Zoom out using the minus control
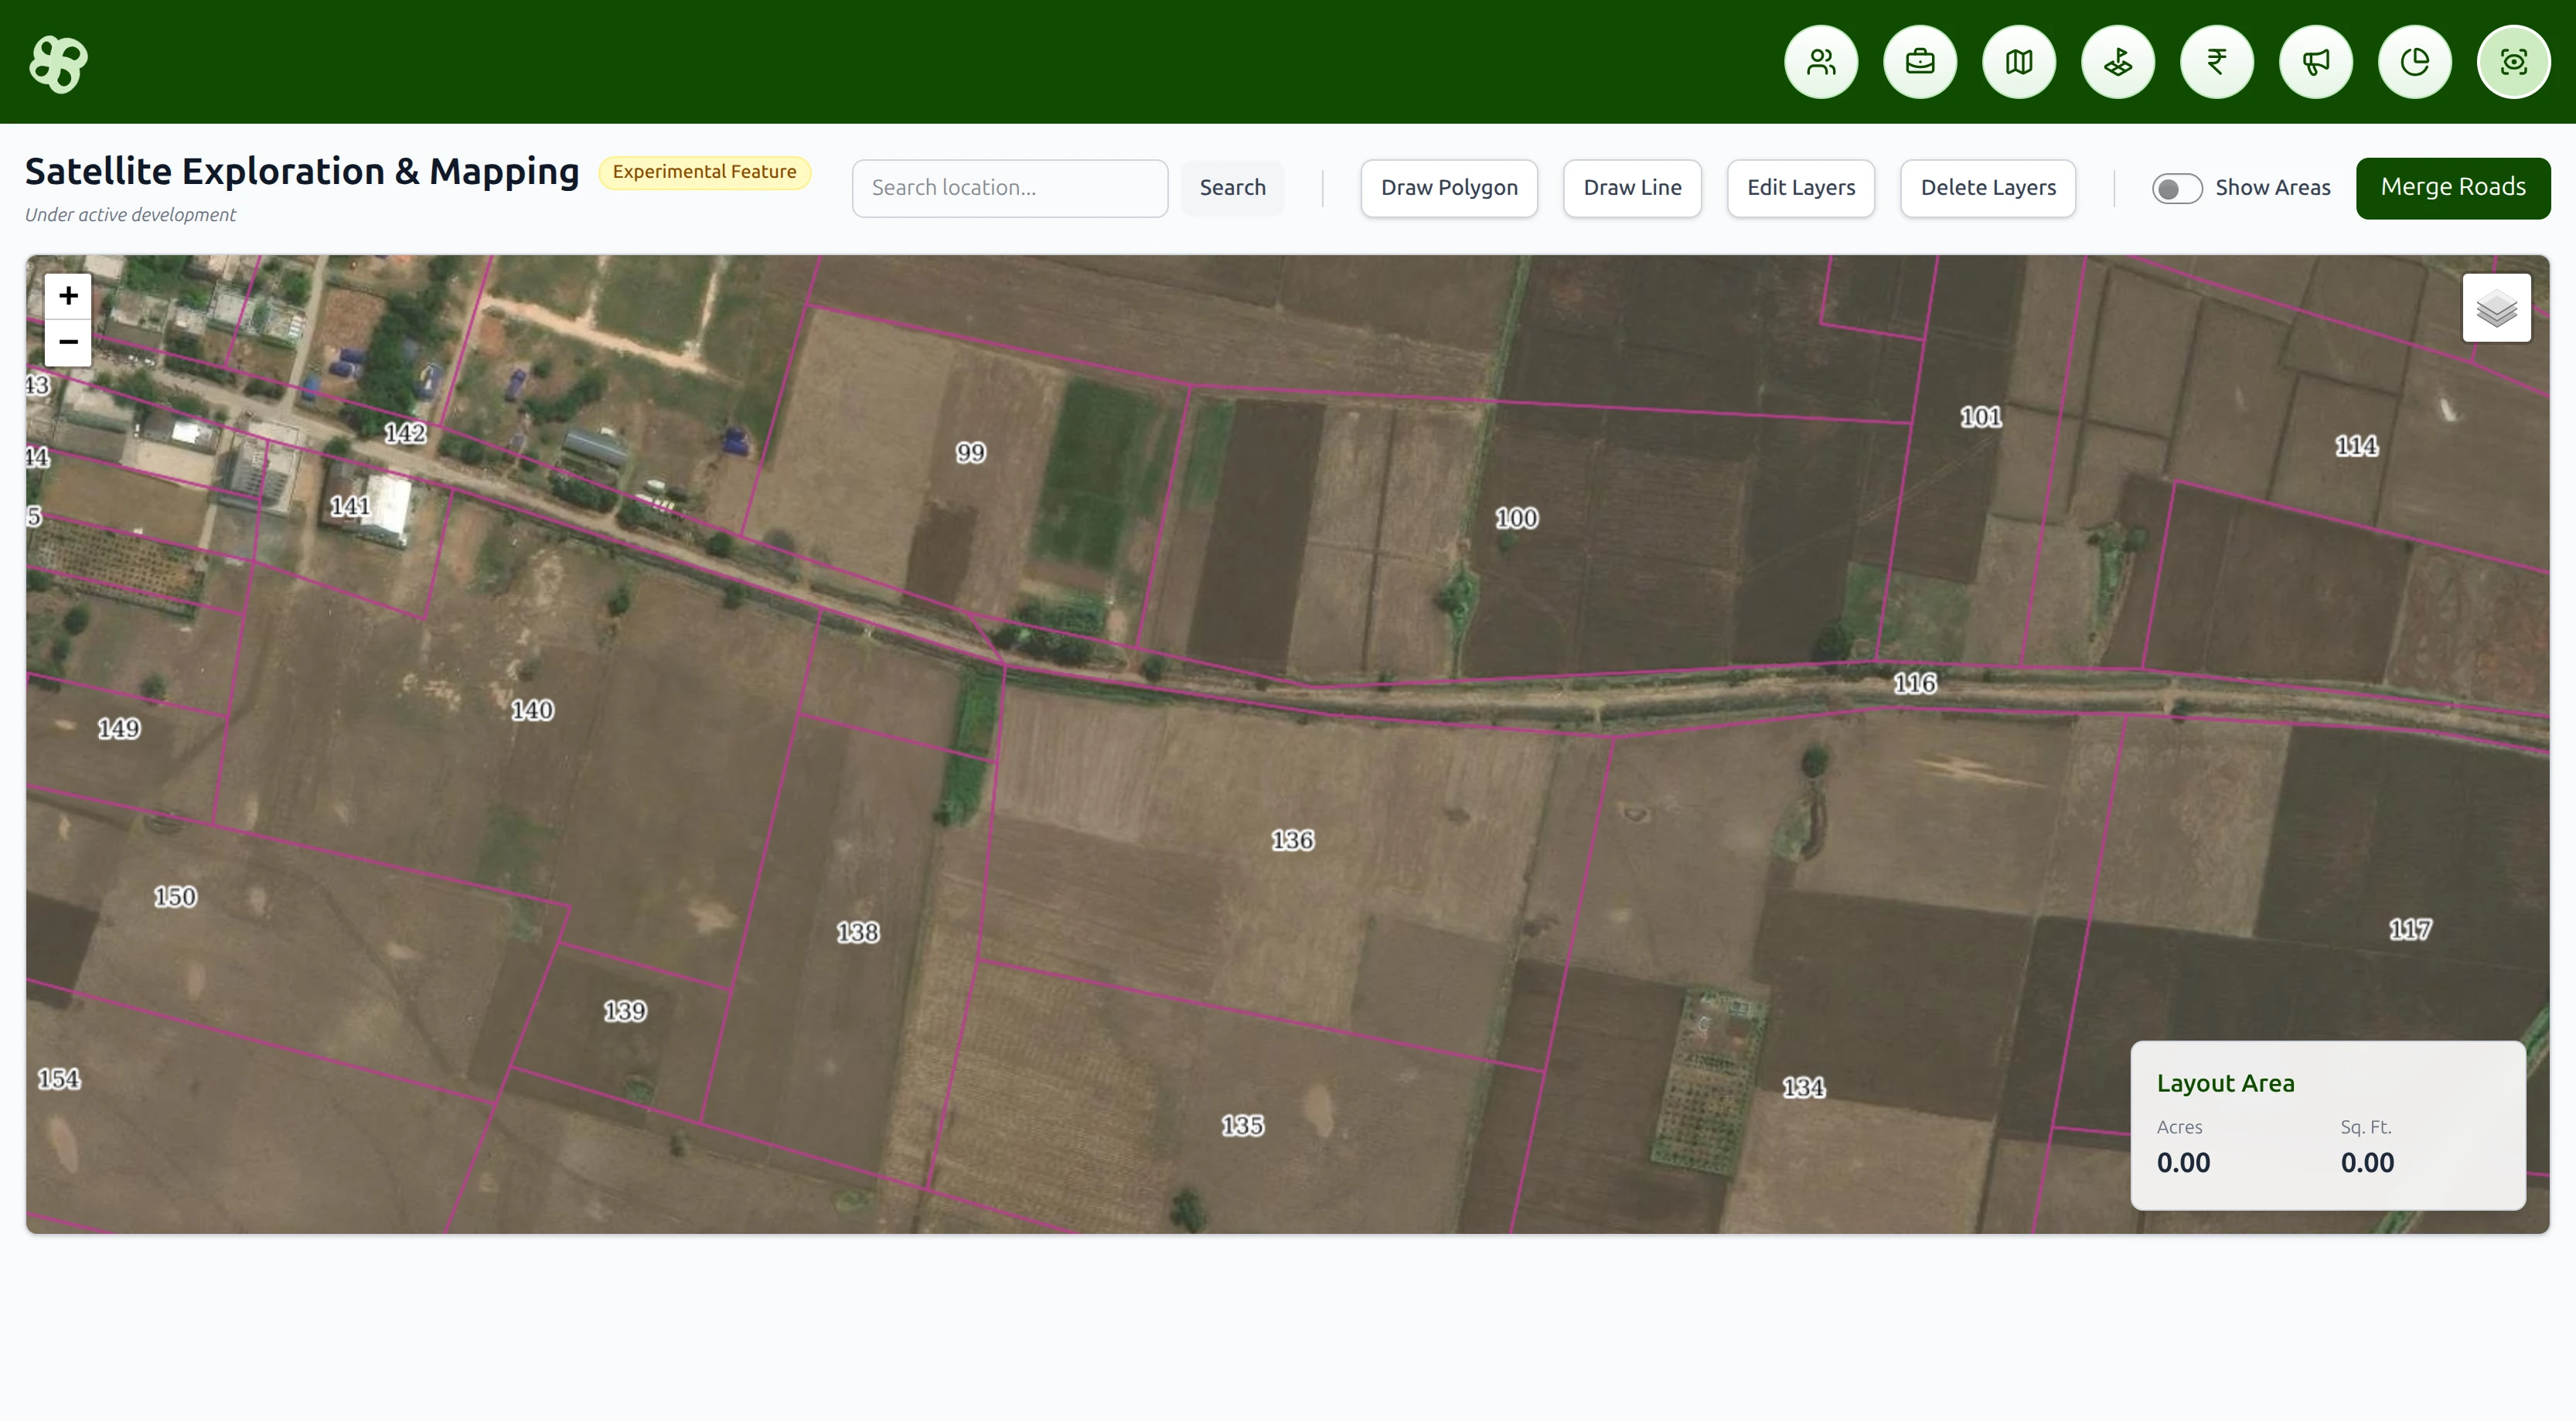The height and width of the screenshot is (1421, 2576). [67, 341]
